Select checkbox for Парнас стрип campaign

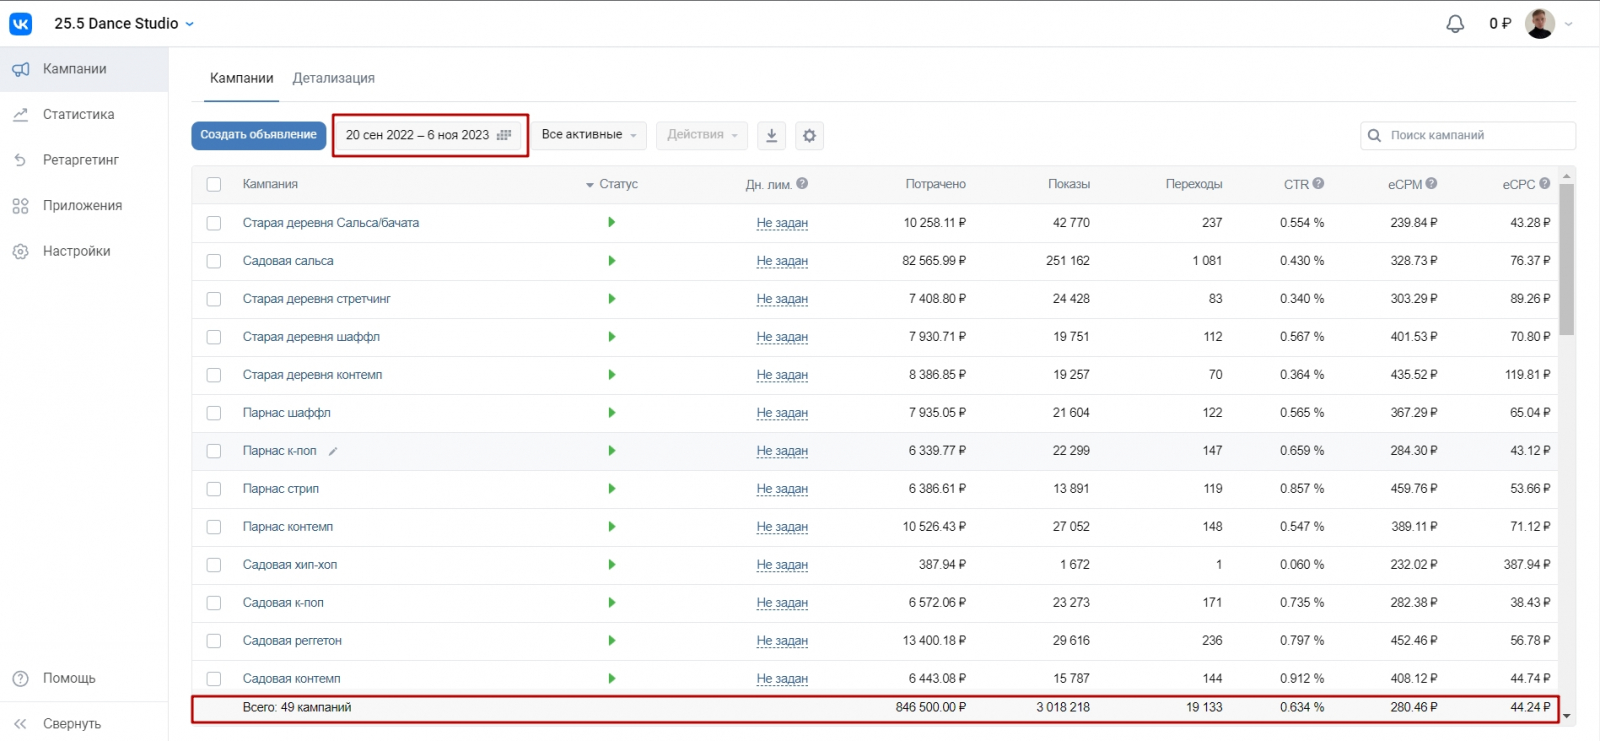[x=214, y=489]
